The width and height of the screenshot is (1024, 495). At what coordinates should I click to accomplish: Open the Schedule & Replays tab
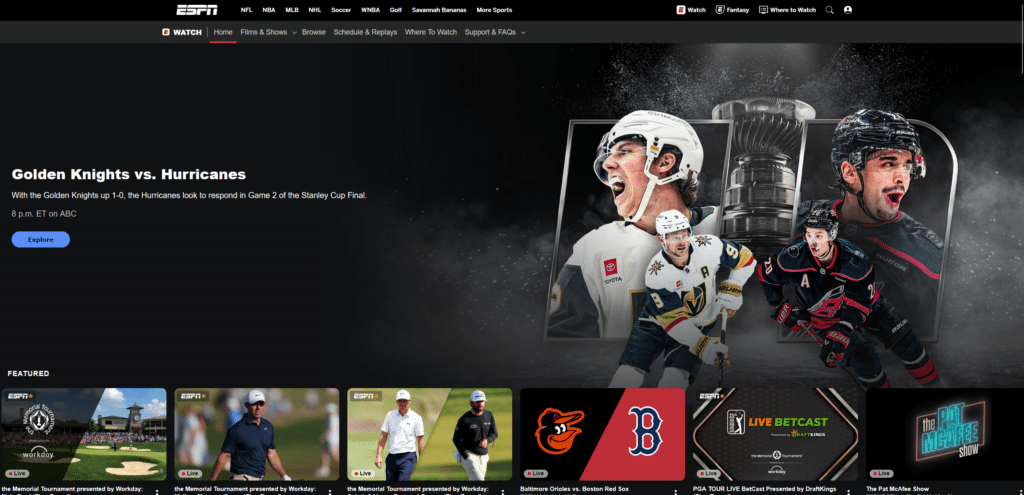coord(365,32)
